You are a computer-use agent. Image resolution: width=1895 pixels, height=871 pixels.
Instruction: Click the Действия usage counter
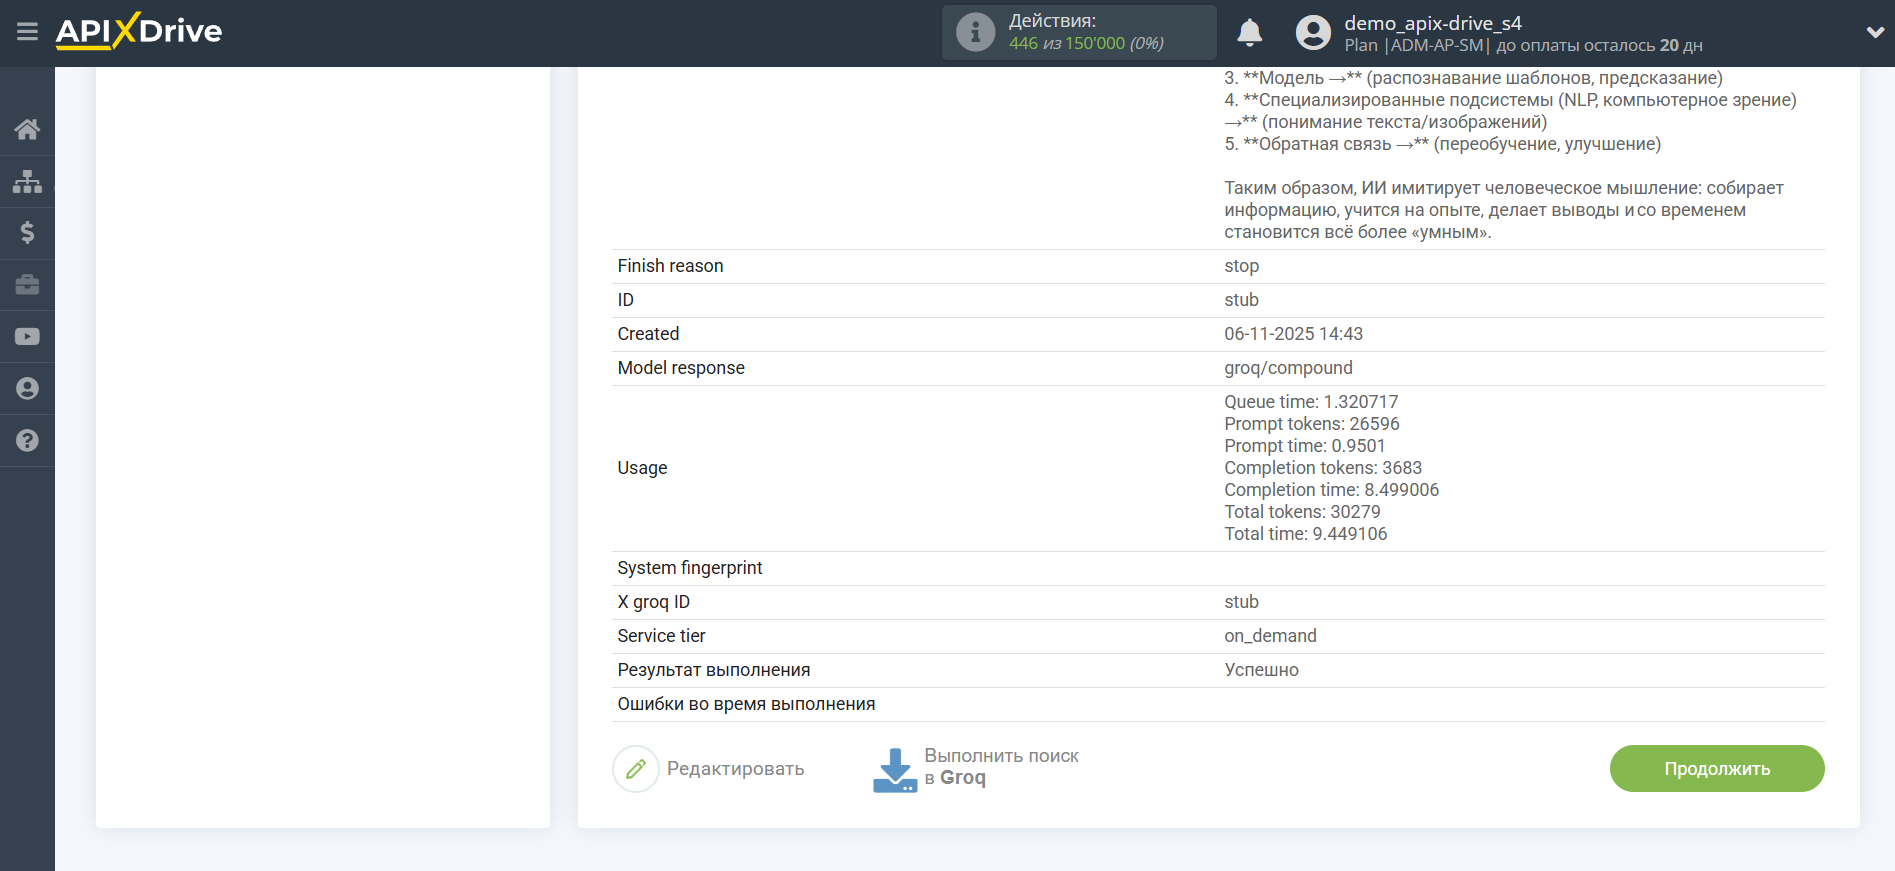click(x=1085, y=33)
